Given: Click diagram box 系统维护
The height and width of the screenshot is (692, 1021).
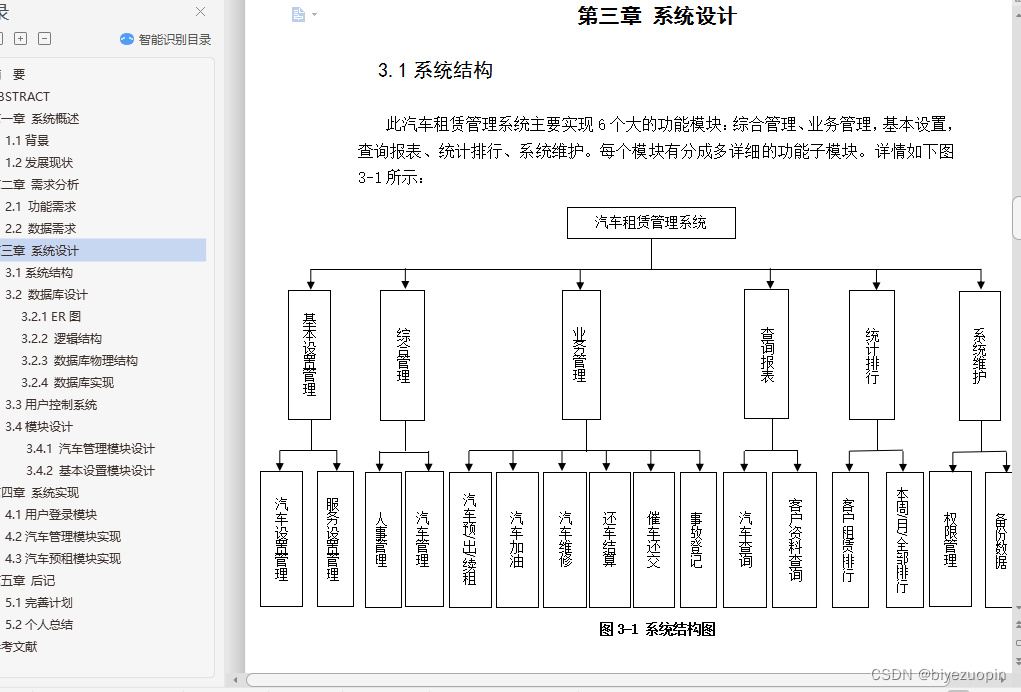Looking at the screenshot, I should (x=980, y=355).
